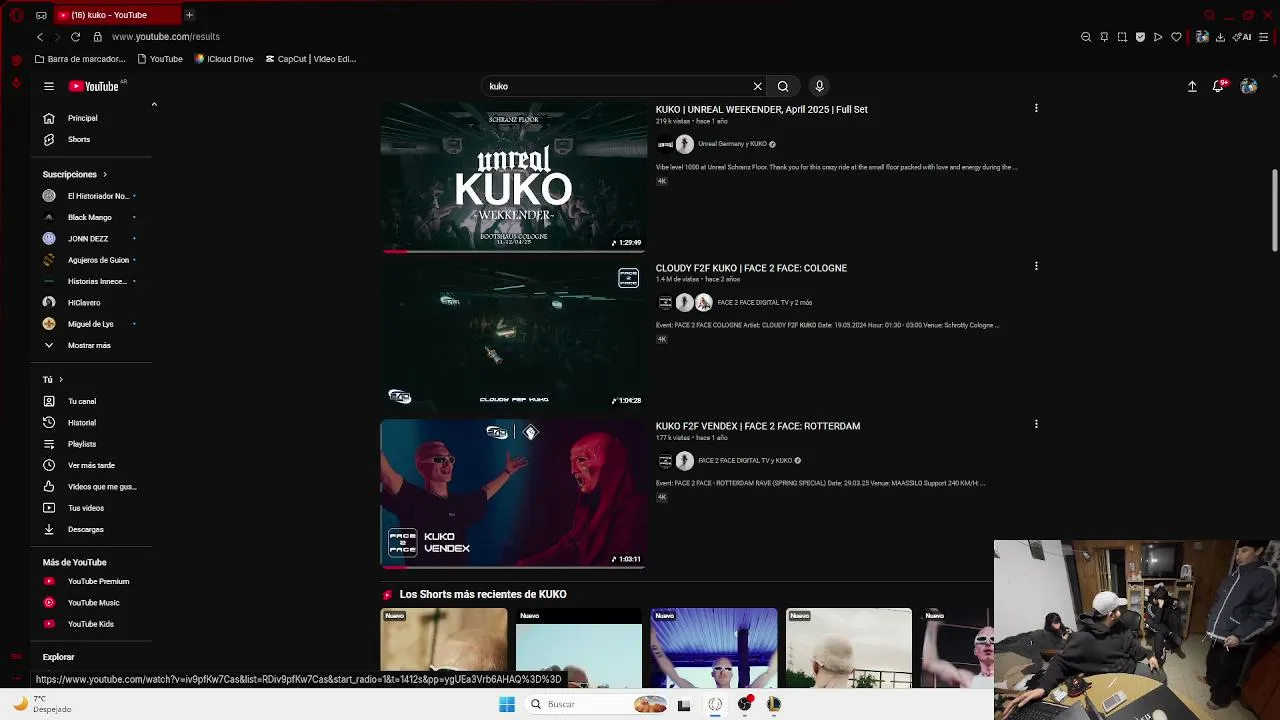This screenshot has height=720, width=1280.
Task: Start voice search with the microphone icon
Action: (819, 86)
